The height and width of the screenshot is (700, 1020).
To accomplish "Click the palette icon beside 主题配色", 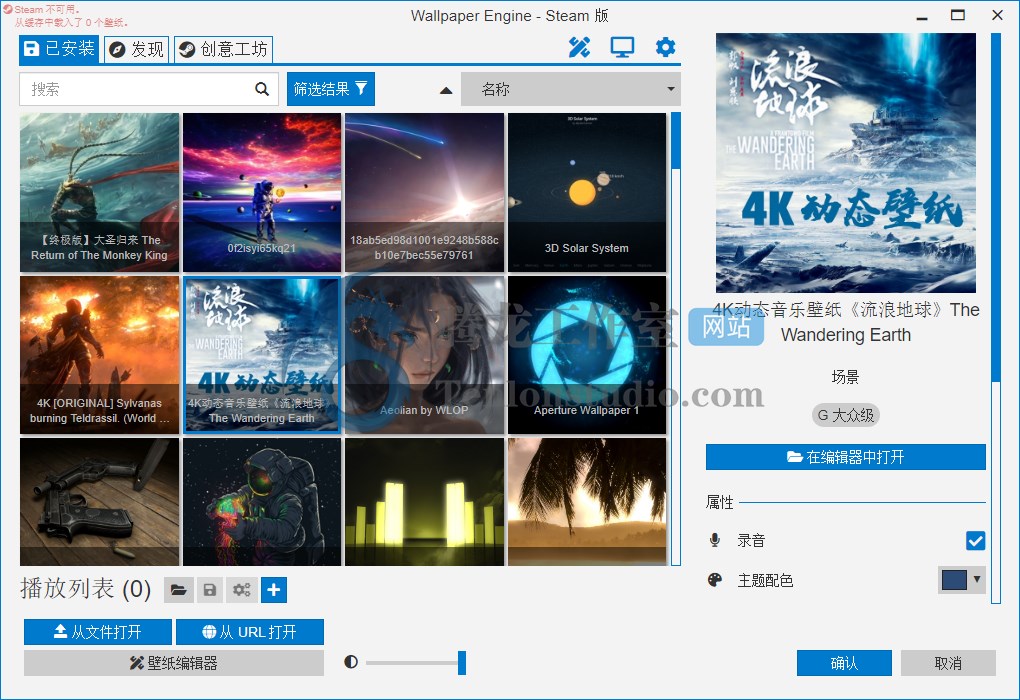I will coord(715,580).
